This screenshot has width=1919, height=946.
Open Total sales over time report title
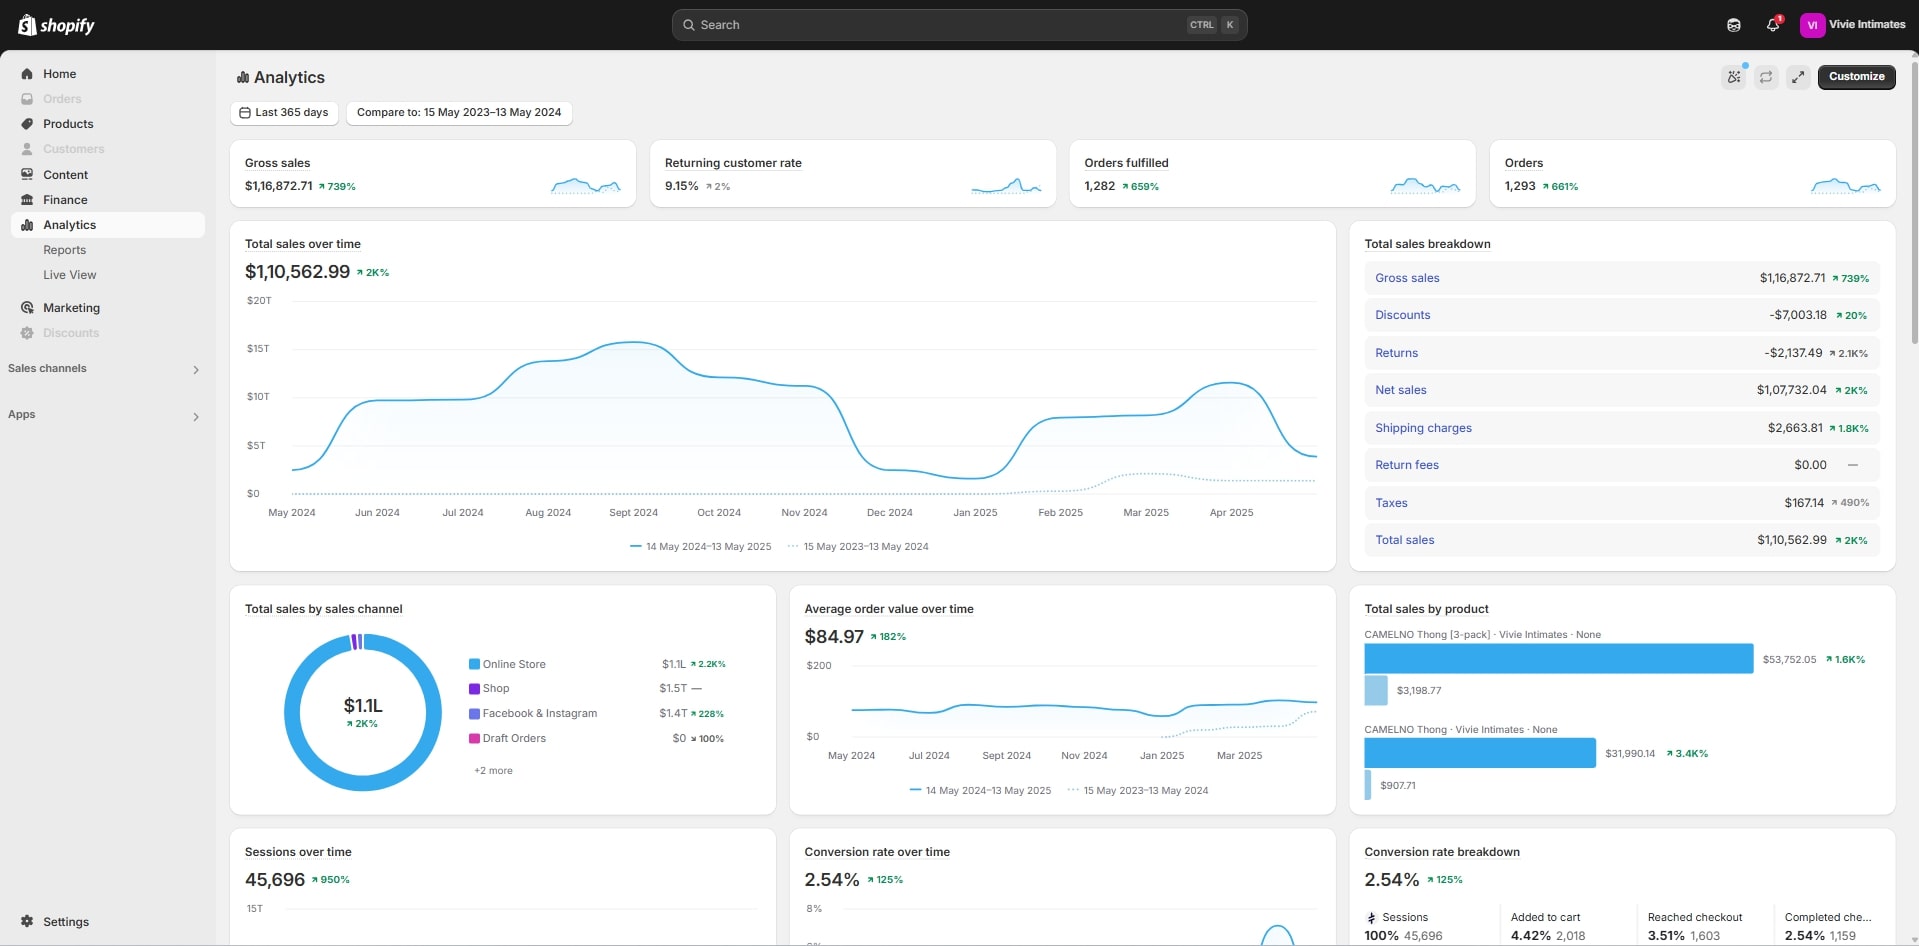coord(302,244)
